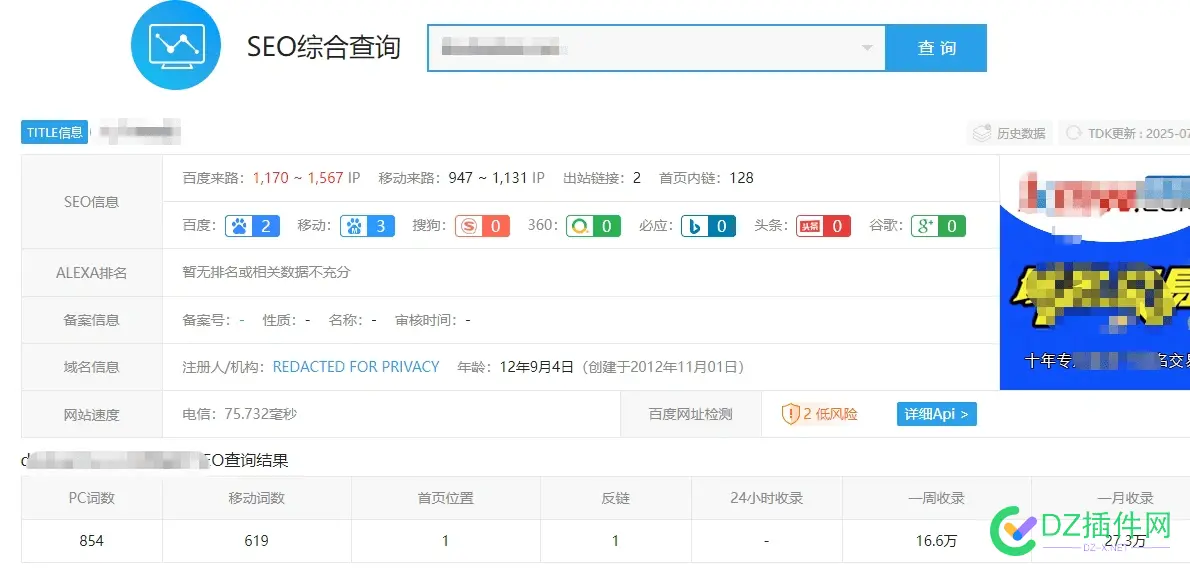Click REDACTED FOR PRIVACY registrant link
The image size is (1190, 571).
(356, 367)
